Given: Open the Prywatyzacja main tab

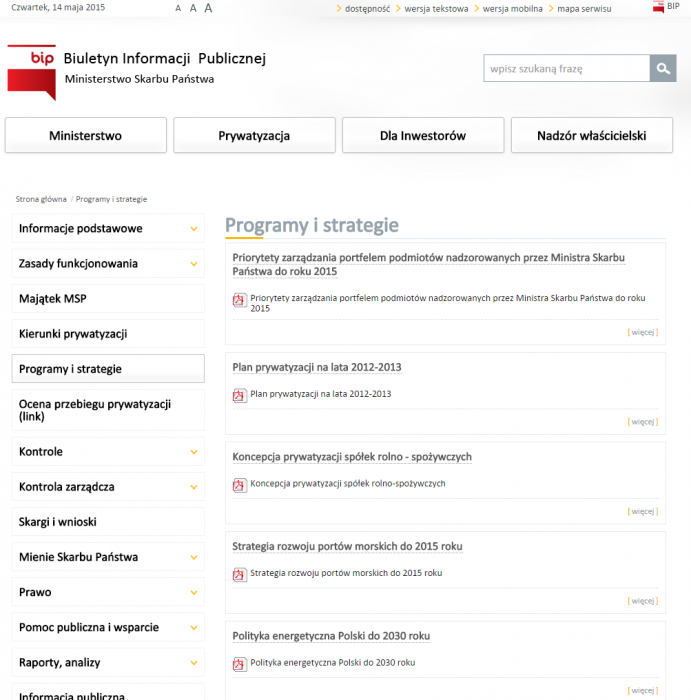Looking at the screenshot, I should click(254, 135).
